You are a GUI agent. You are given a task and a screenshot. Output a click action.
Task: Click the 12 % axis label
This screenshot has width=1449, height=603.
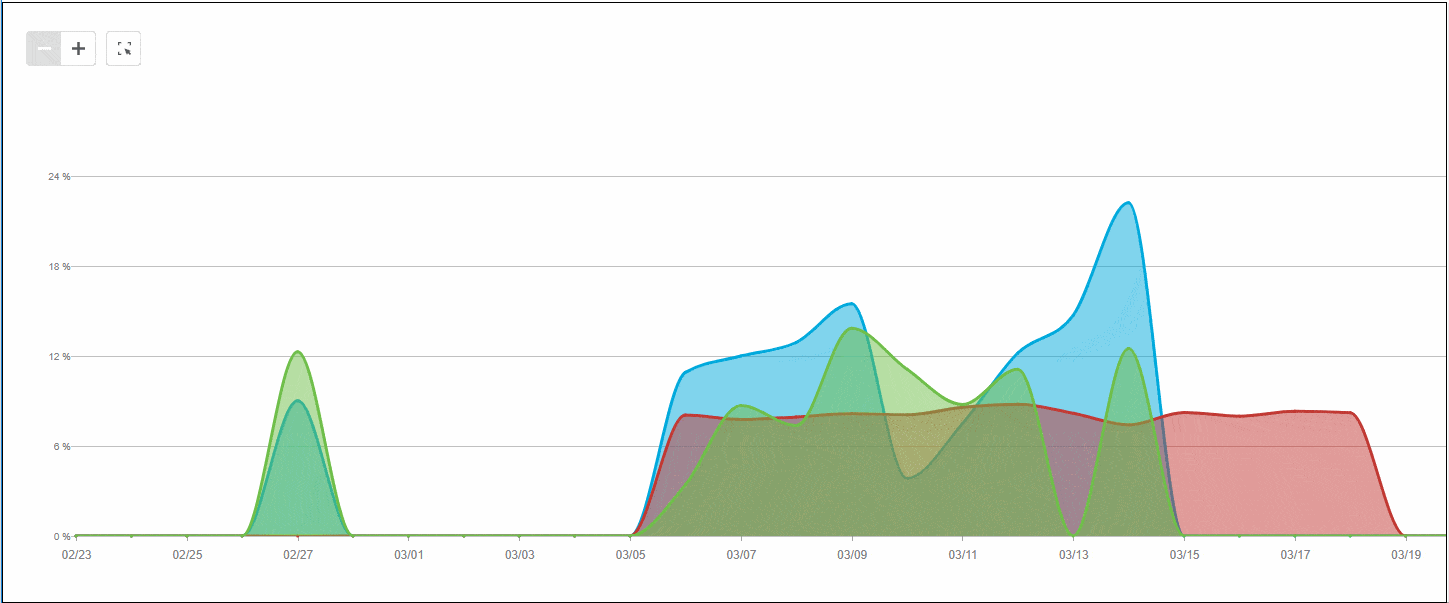point(59,357)
